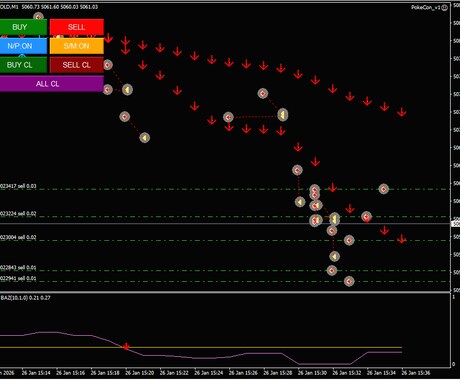Click the 26 Jan 15:24 time label

click(208, 373)
